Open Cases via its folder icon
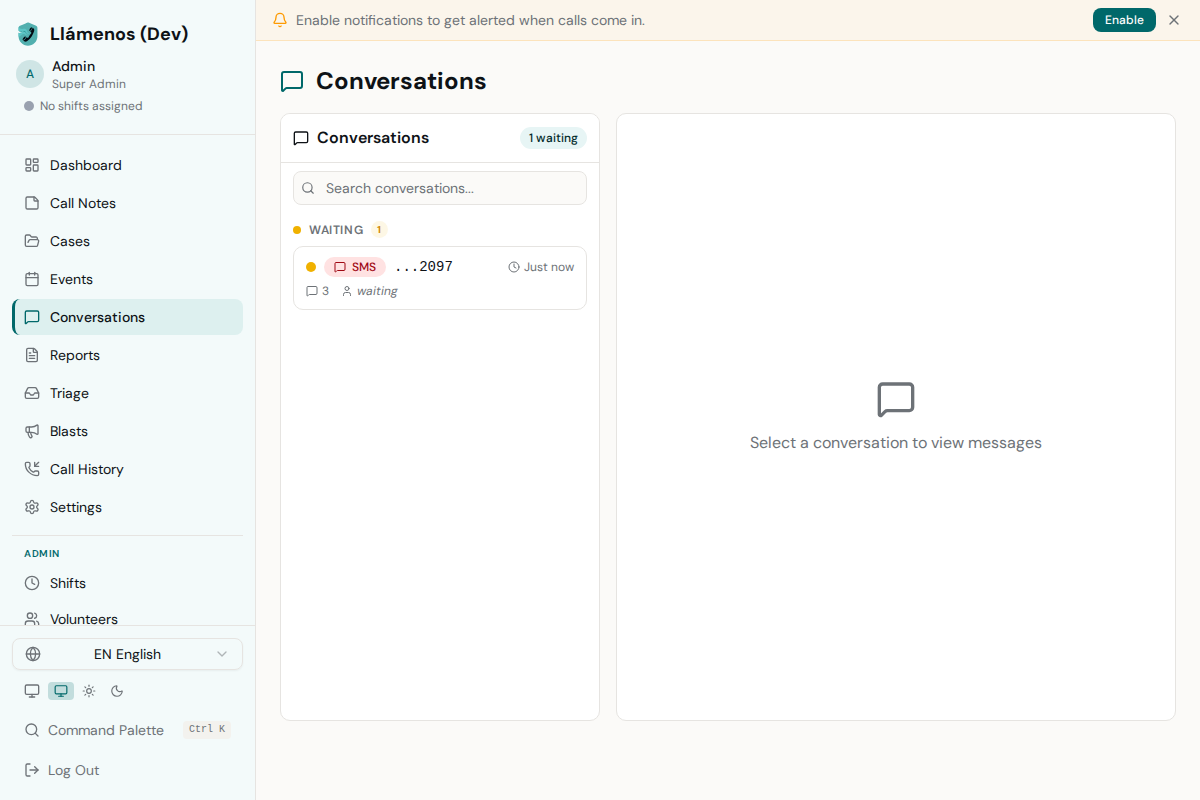This screenshot has width=1200, height=800. [x=32, y=241]
